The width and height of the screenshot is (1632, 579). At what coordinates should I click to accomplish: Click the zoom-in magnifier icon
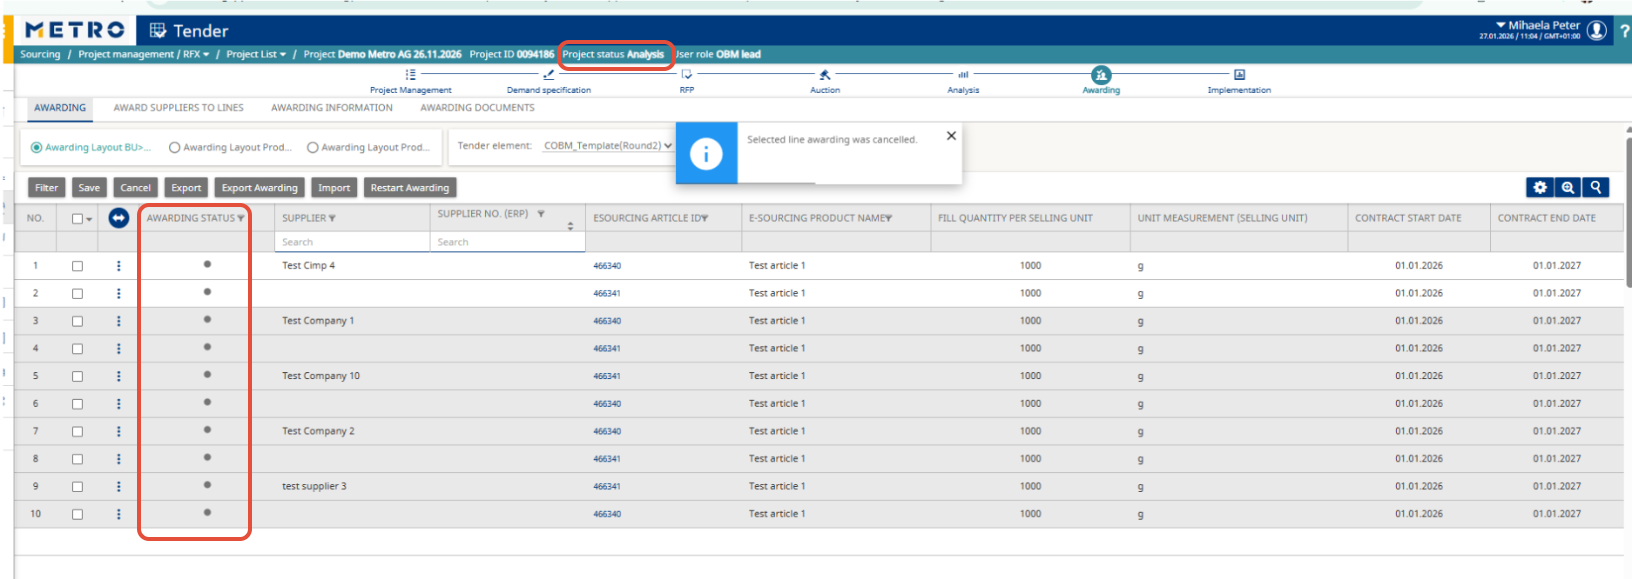[x=1568, y=187]
